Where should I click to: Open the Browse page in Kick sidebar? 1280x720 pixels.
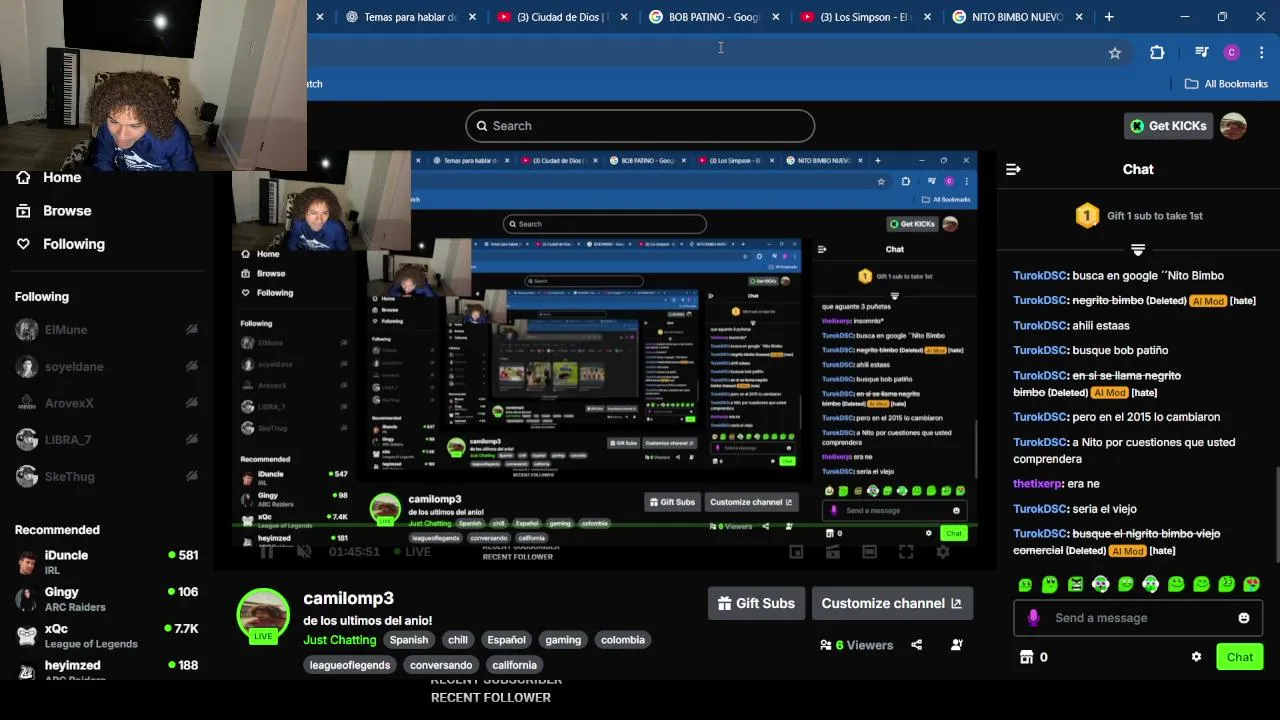pyautogui.click(x=53, y=211)
